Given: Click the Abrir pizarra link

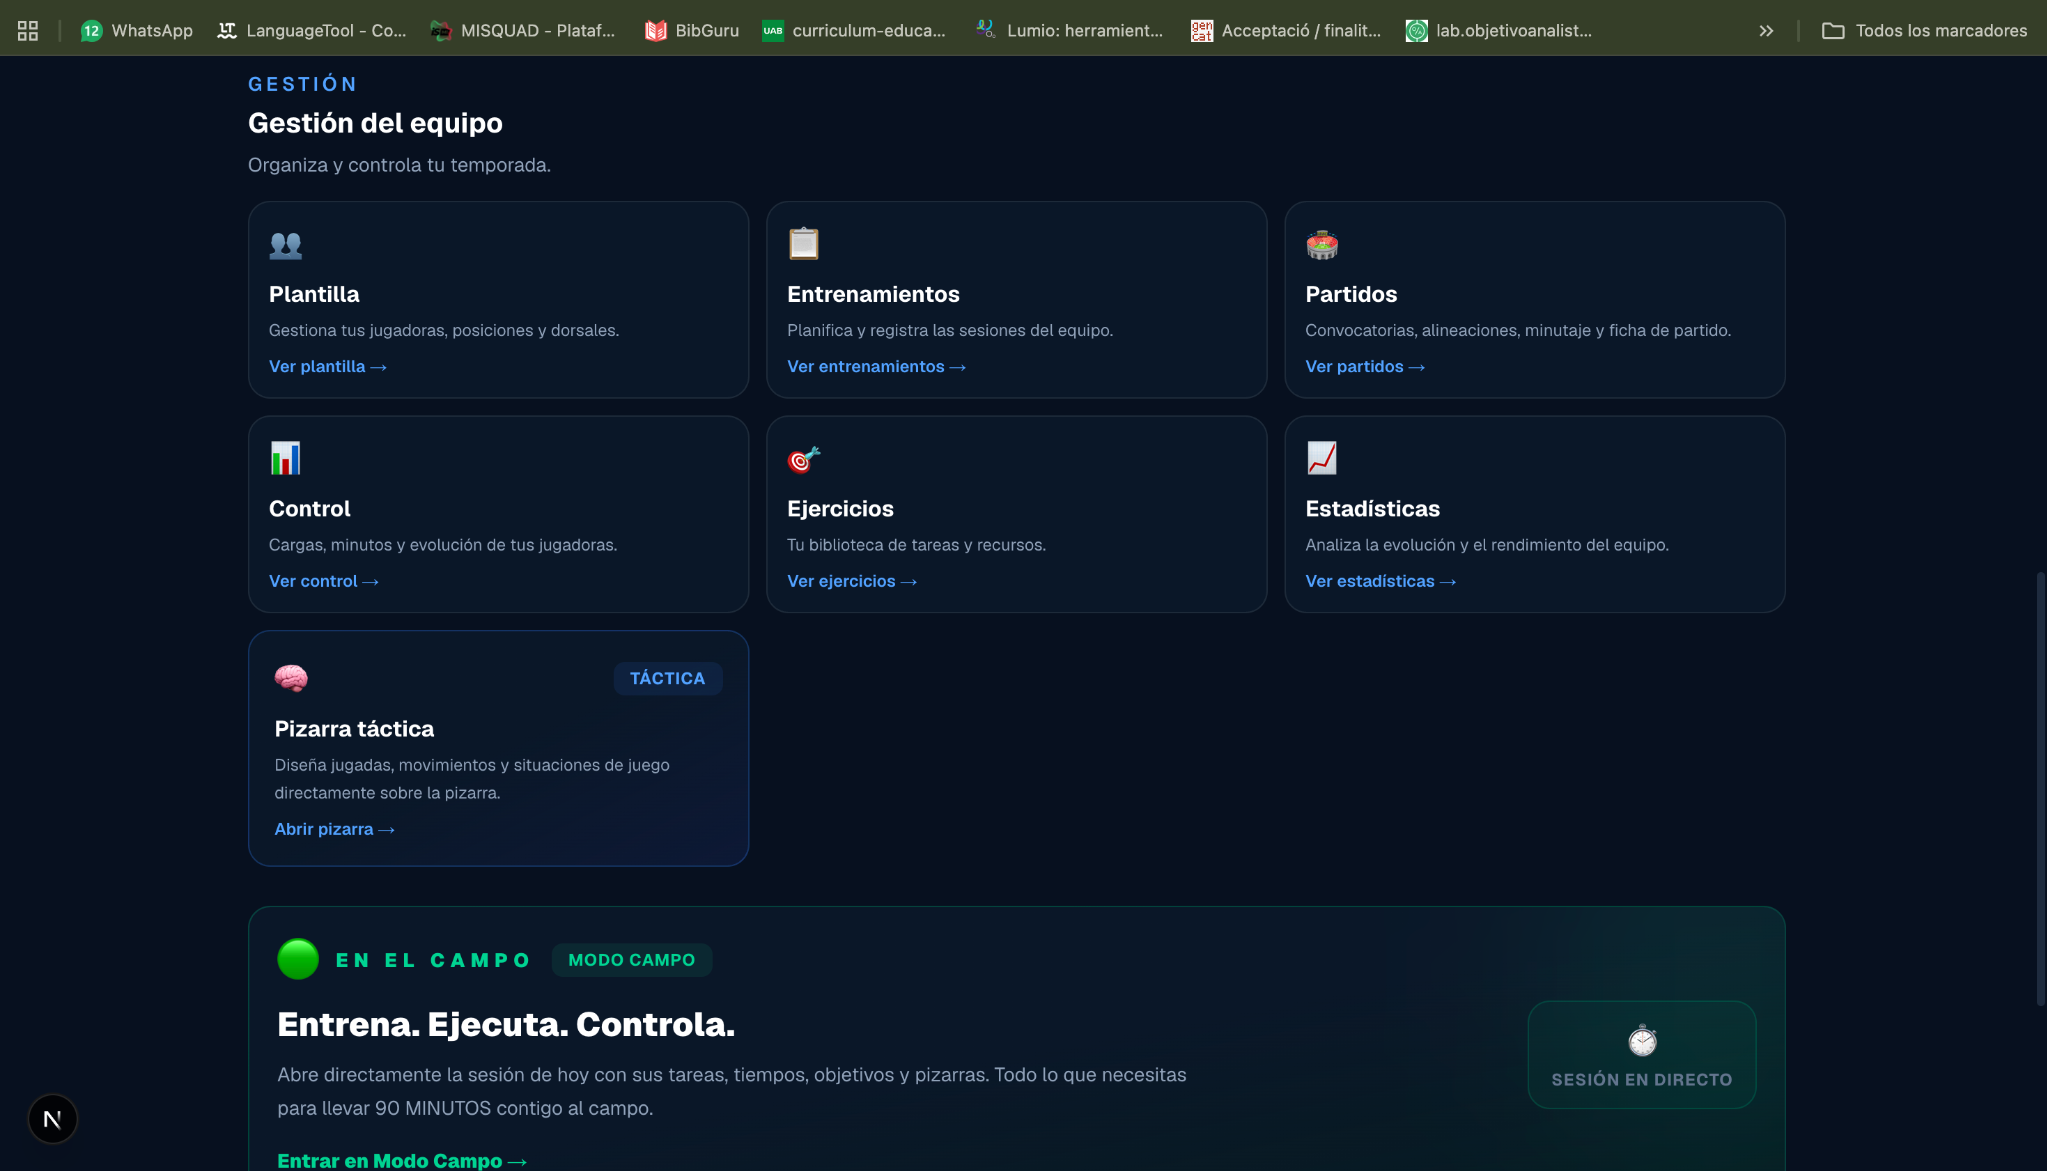Looking at the screenshot, I should pos(335,829).
